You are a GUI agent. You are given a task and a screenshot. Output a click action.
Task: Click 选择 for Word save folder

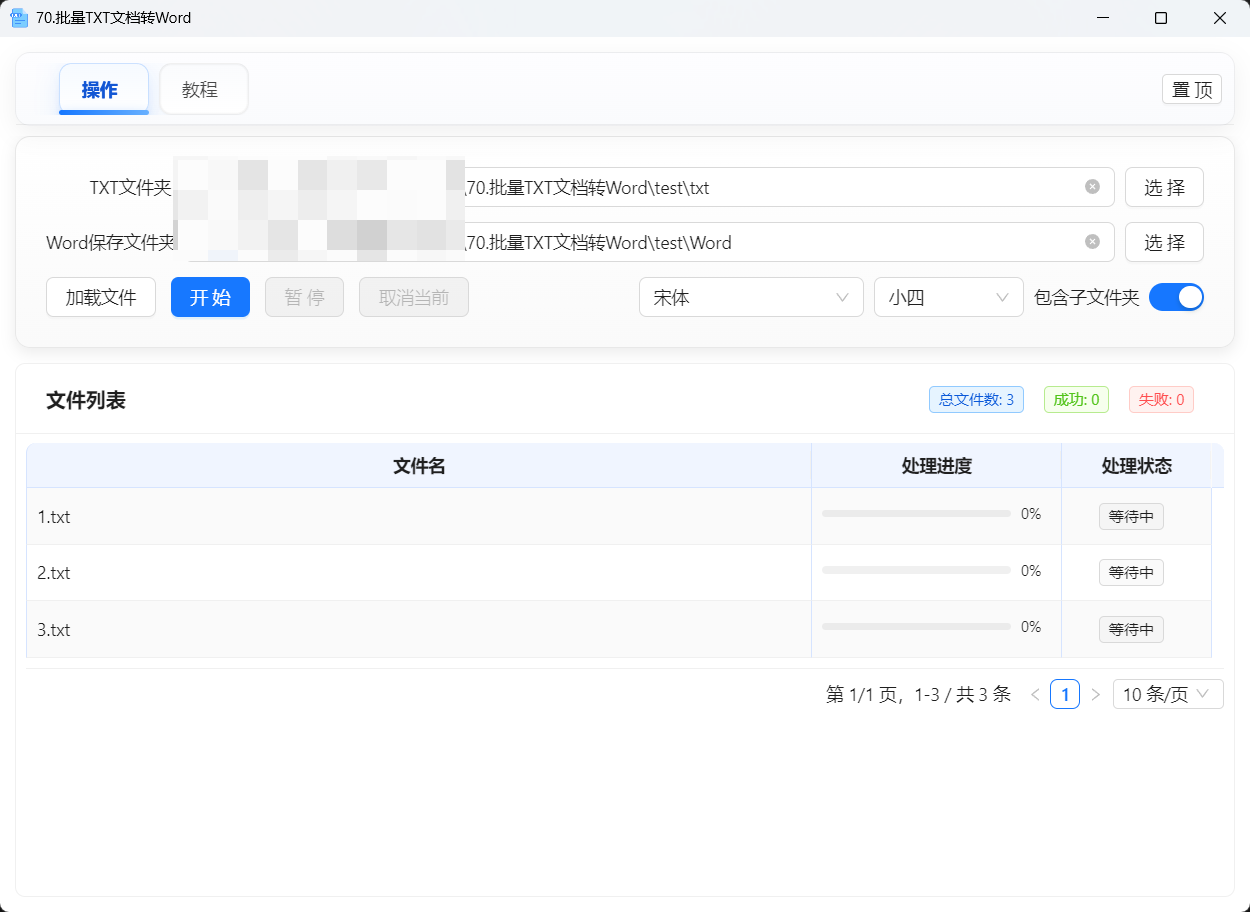pyautogui.click(x=1164, y=242)
